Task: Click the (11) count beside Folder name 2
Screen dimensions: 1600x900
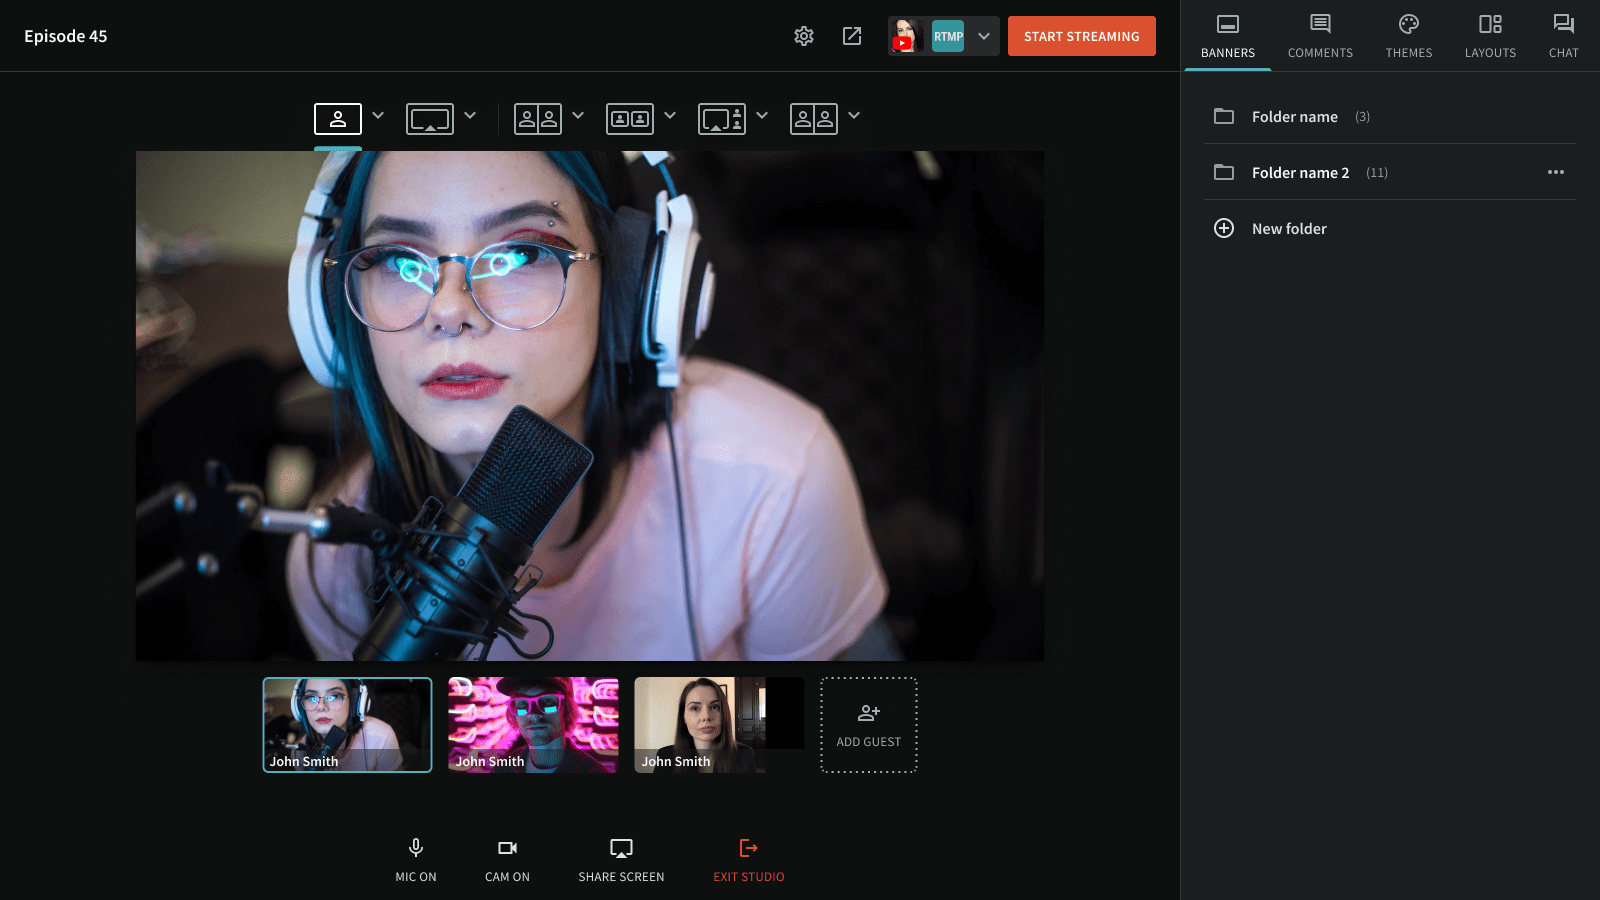Action: pos(1377,173)
